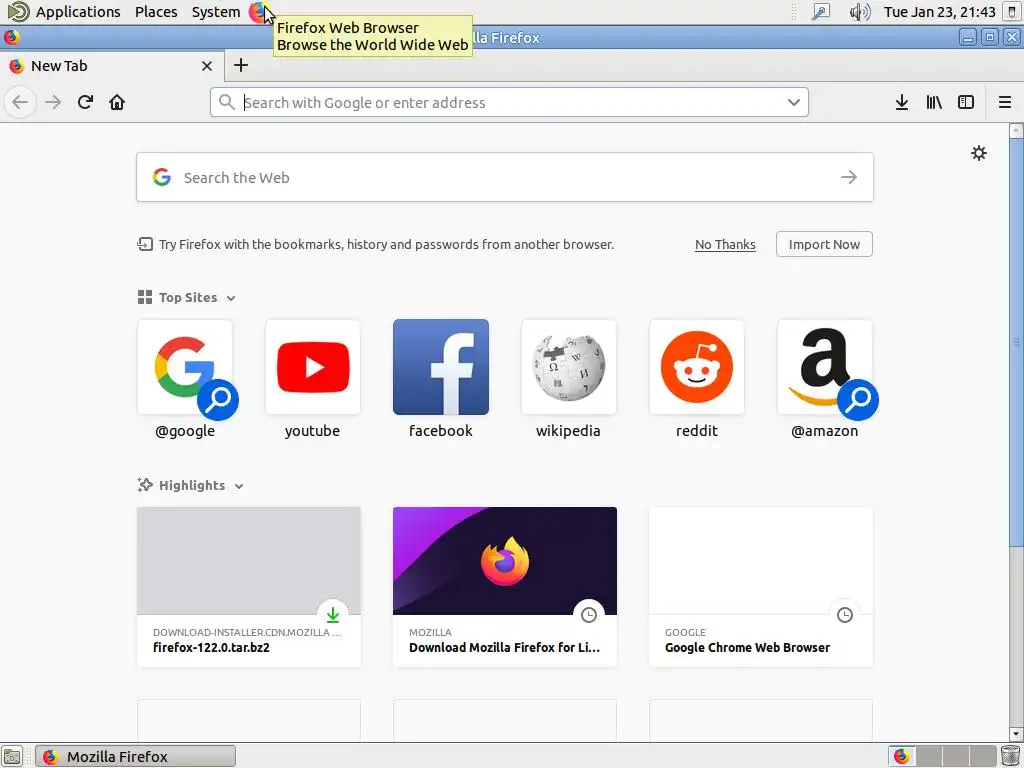Click the Google G logo in search box

[161, 177]
